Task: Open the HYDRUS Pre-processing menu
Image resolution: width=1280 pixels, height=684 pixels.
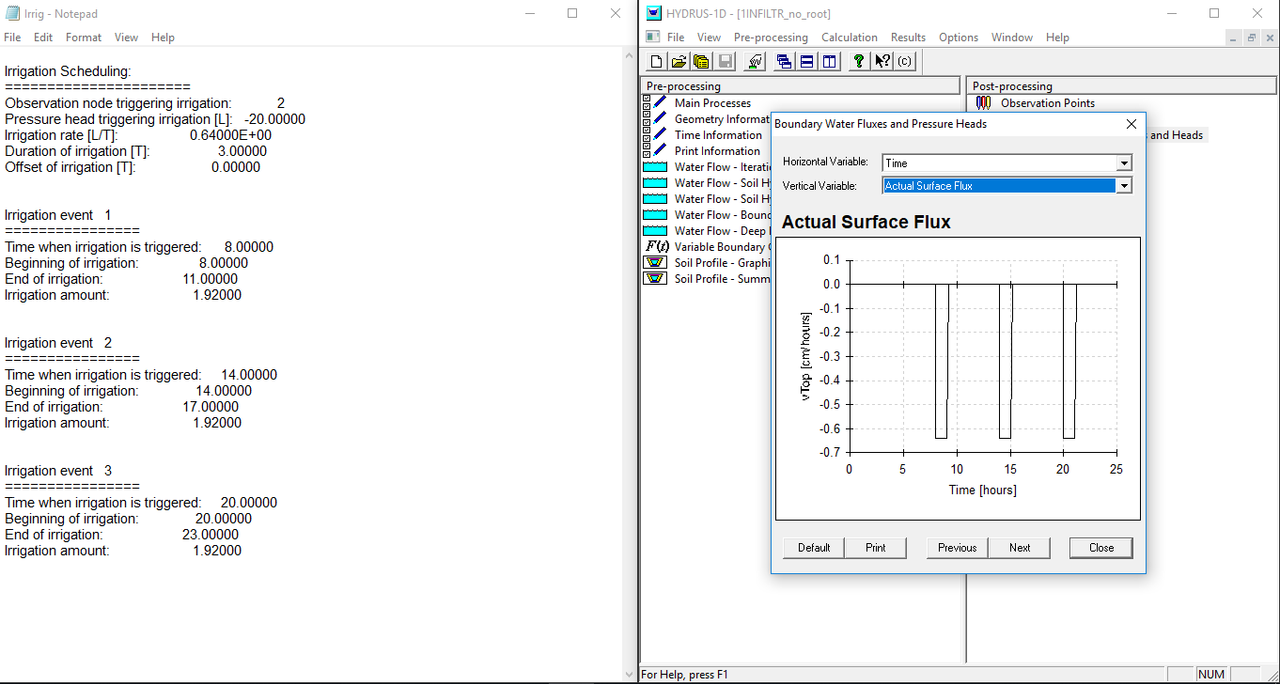Action: [771, 37]
